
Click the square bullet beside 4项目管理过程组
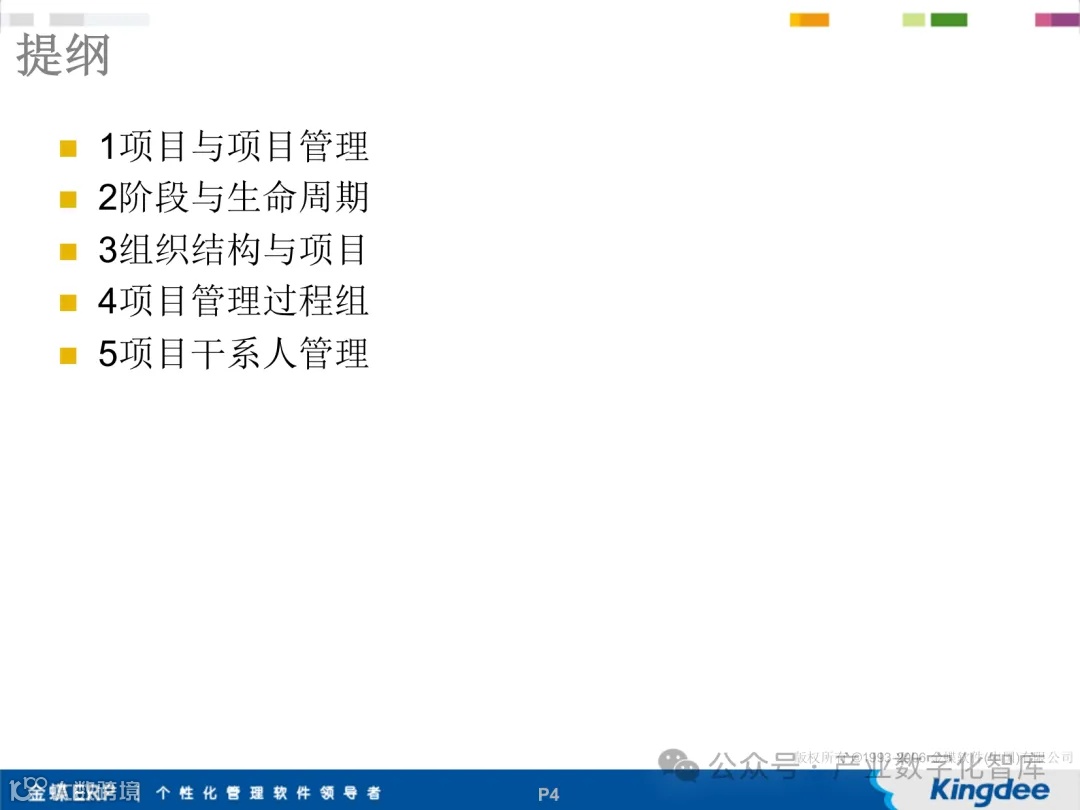pos(68,302)
